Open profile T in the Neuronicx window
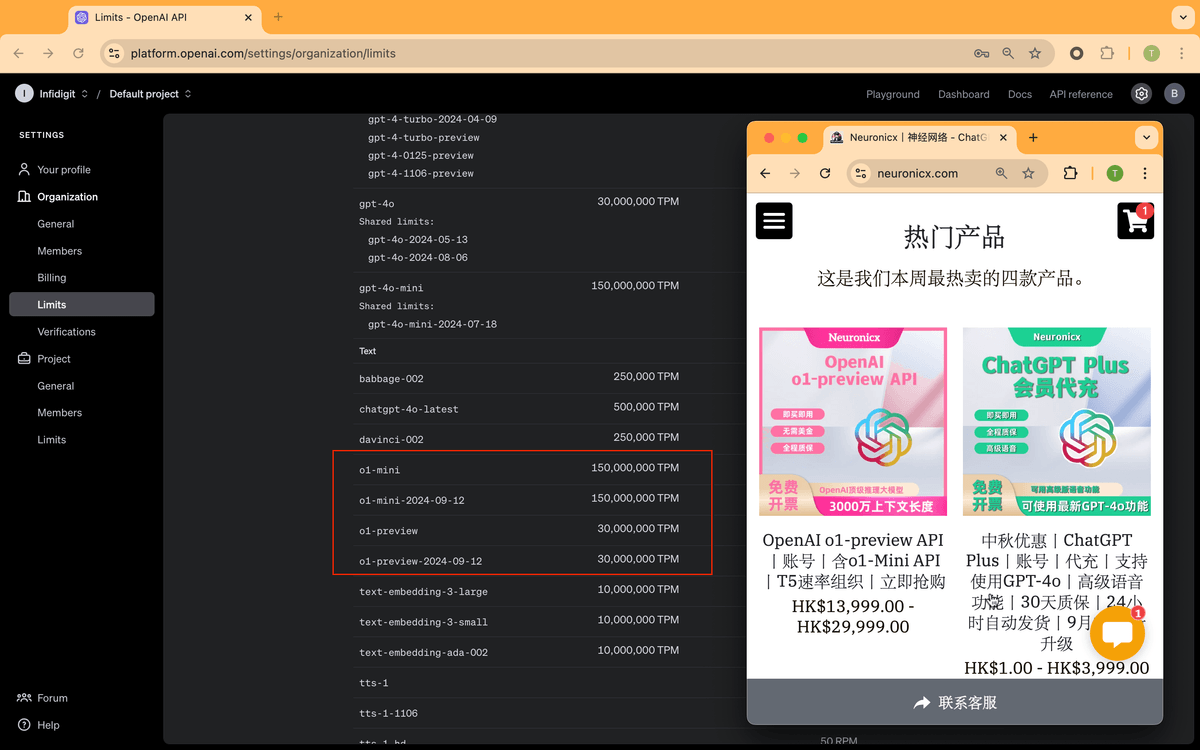1200x750 pixels. coord(1115,173)
